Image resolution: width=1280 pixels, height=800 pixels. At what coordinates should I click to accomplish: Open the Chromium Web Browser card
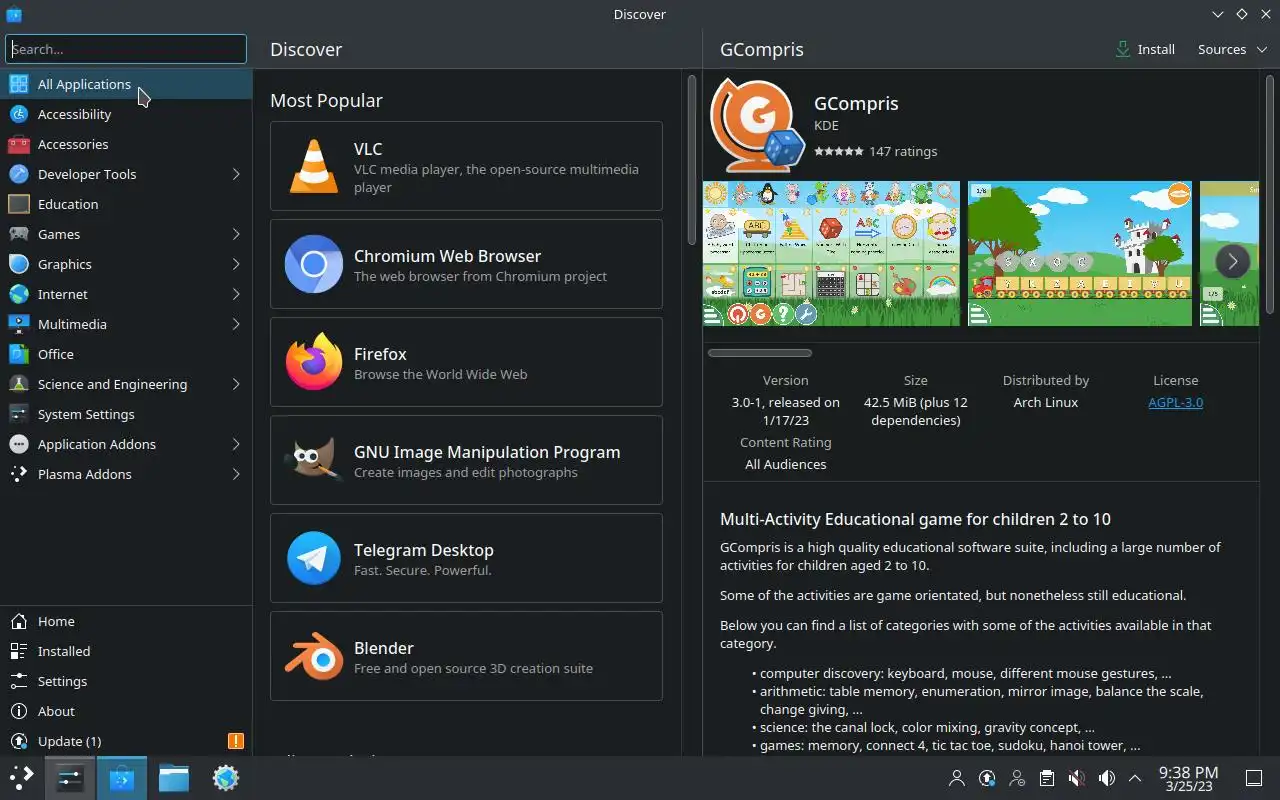coord(466,264)
